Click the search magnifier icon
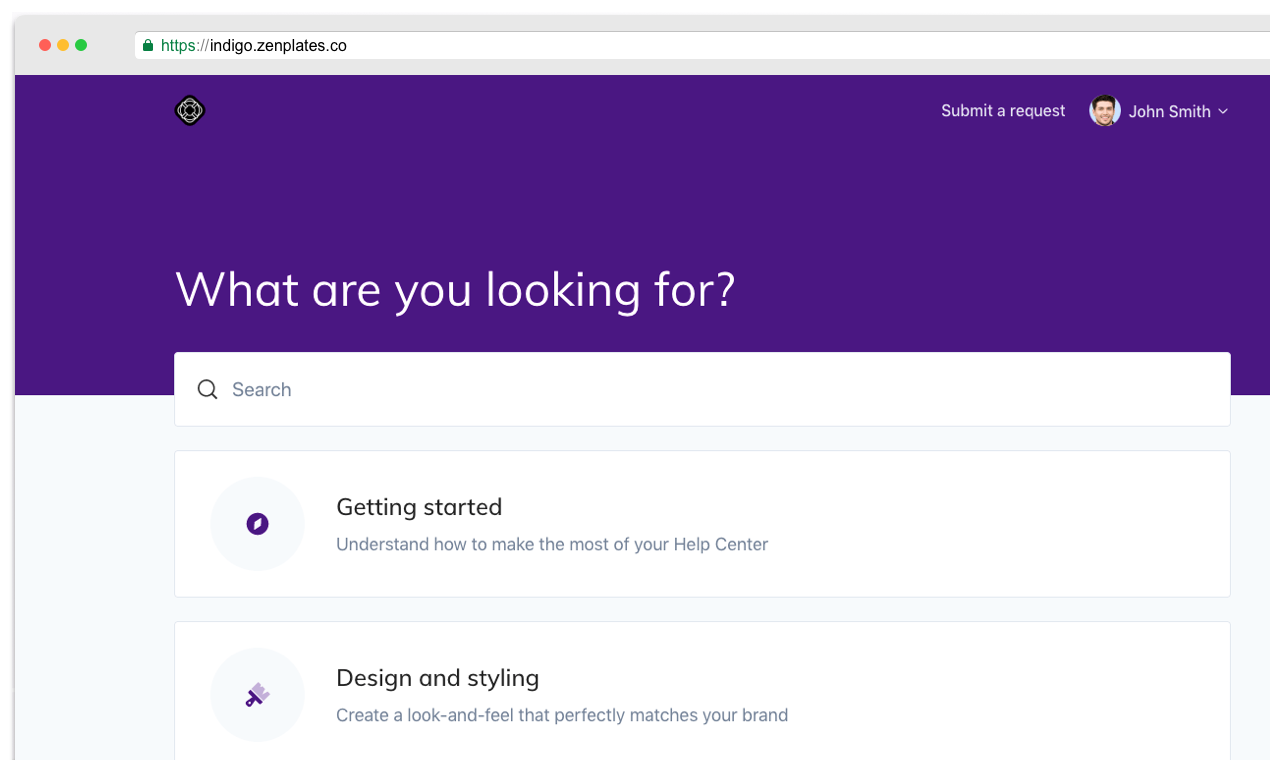 [x=207, y=390]
